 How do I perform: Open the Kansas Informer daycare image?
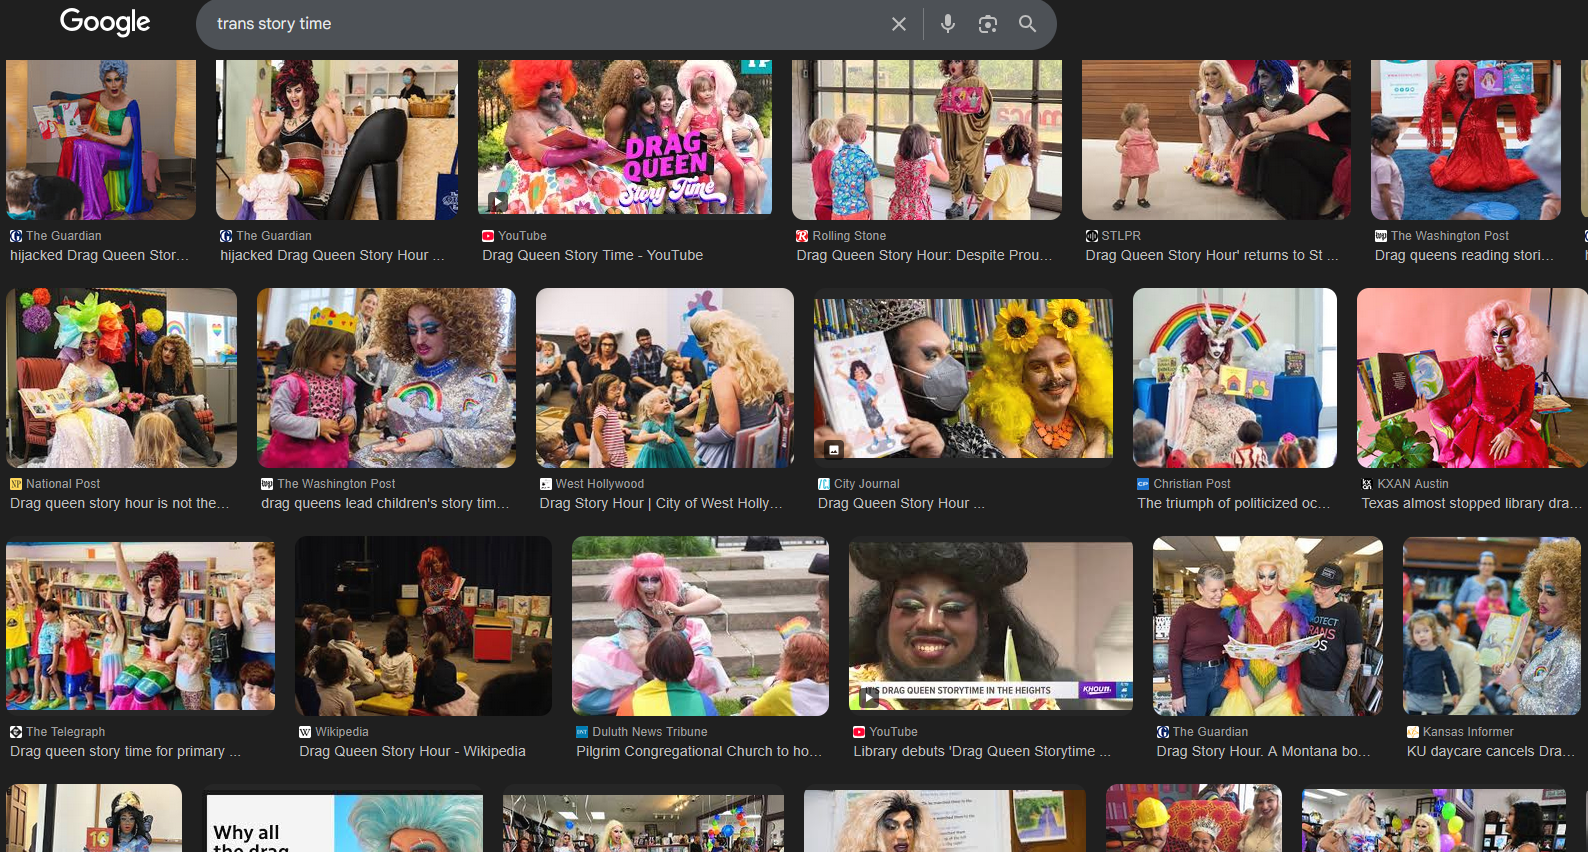[x=1492, y=626]
